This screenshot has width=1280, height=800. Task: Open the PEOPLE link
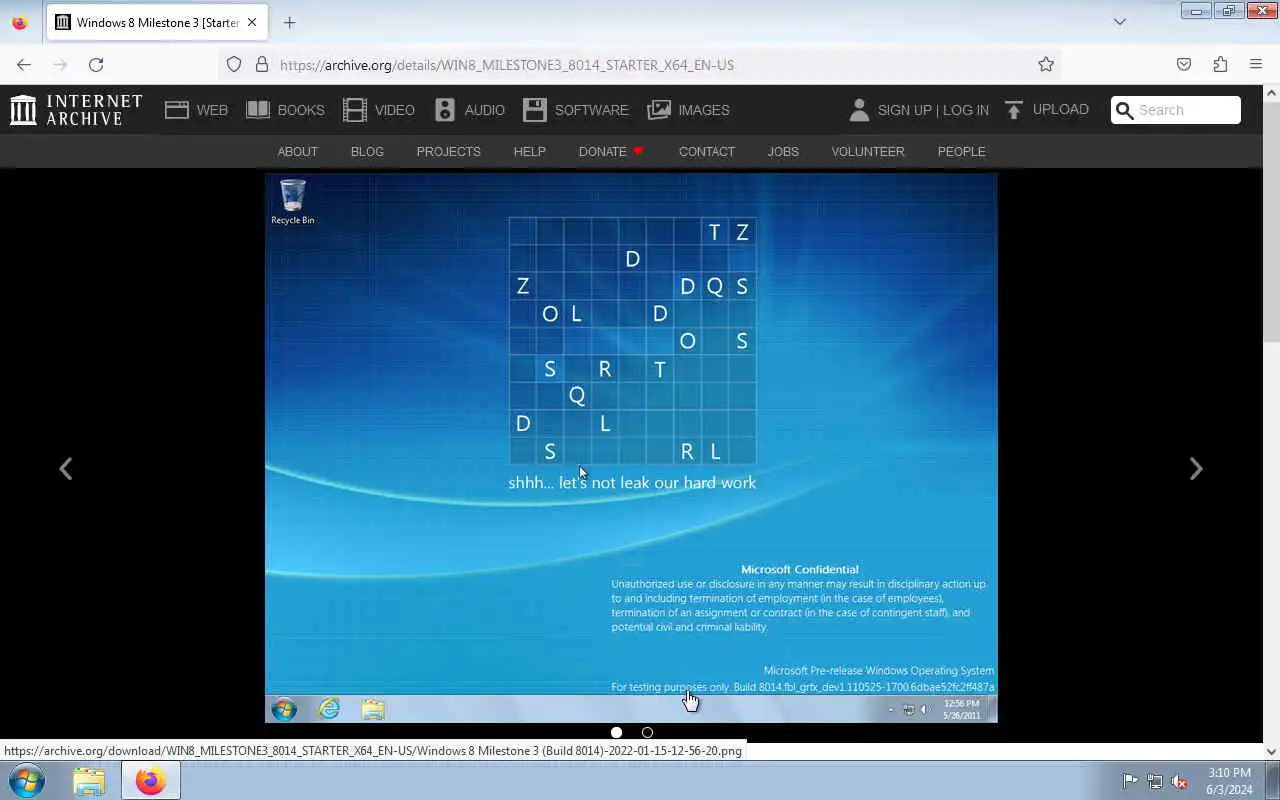[961, 151]
